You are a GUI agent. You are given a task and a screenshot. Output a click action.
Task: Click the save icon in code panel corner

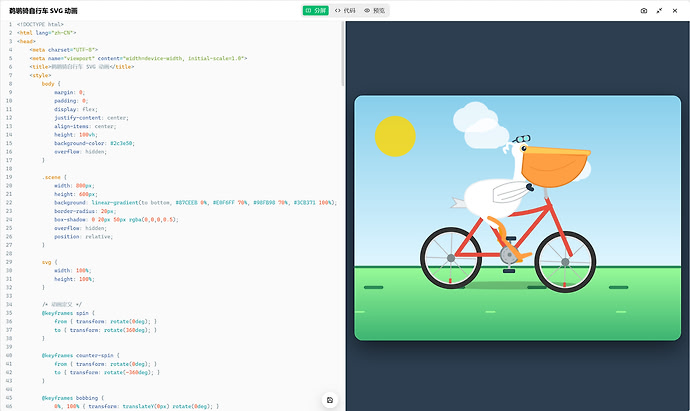coord(330,400)
